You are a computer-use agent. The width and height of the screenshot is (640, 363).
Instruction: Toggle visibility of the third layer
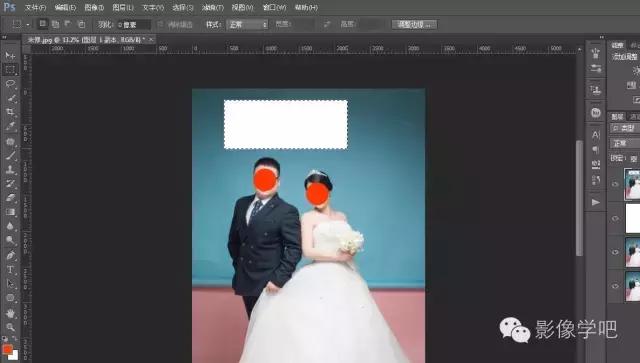tap(615, 252)
